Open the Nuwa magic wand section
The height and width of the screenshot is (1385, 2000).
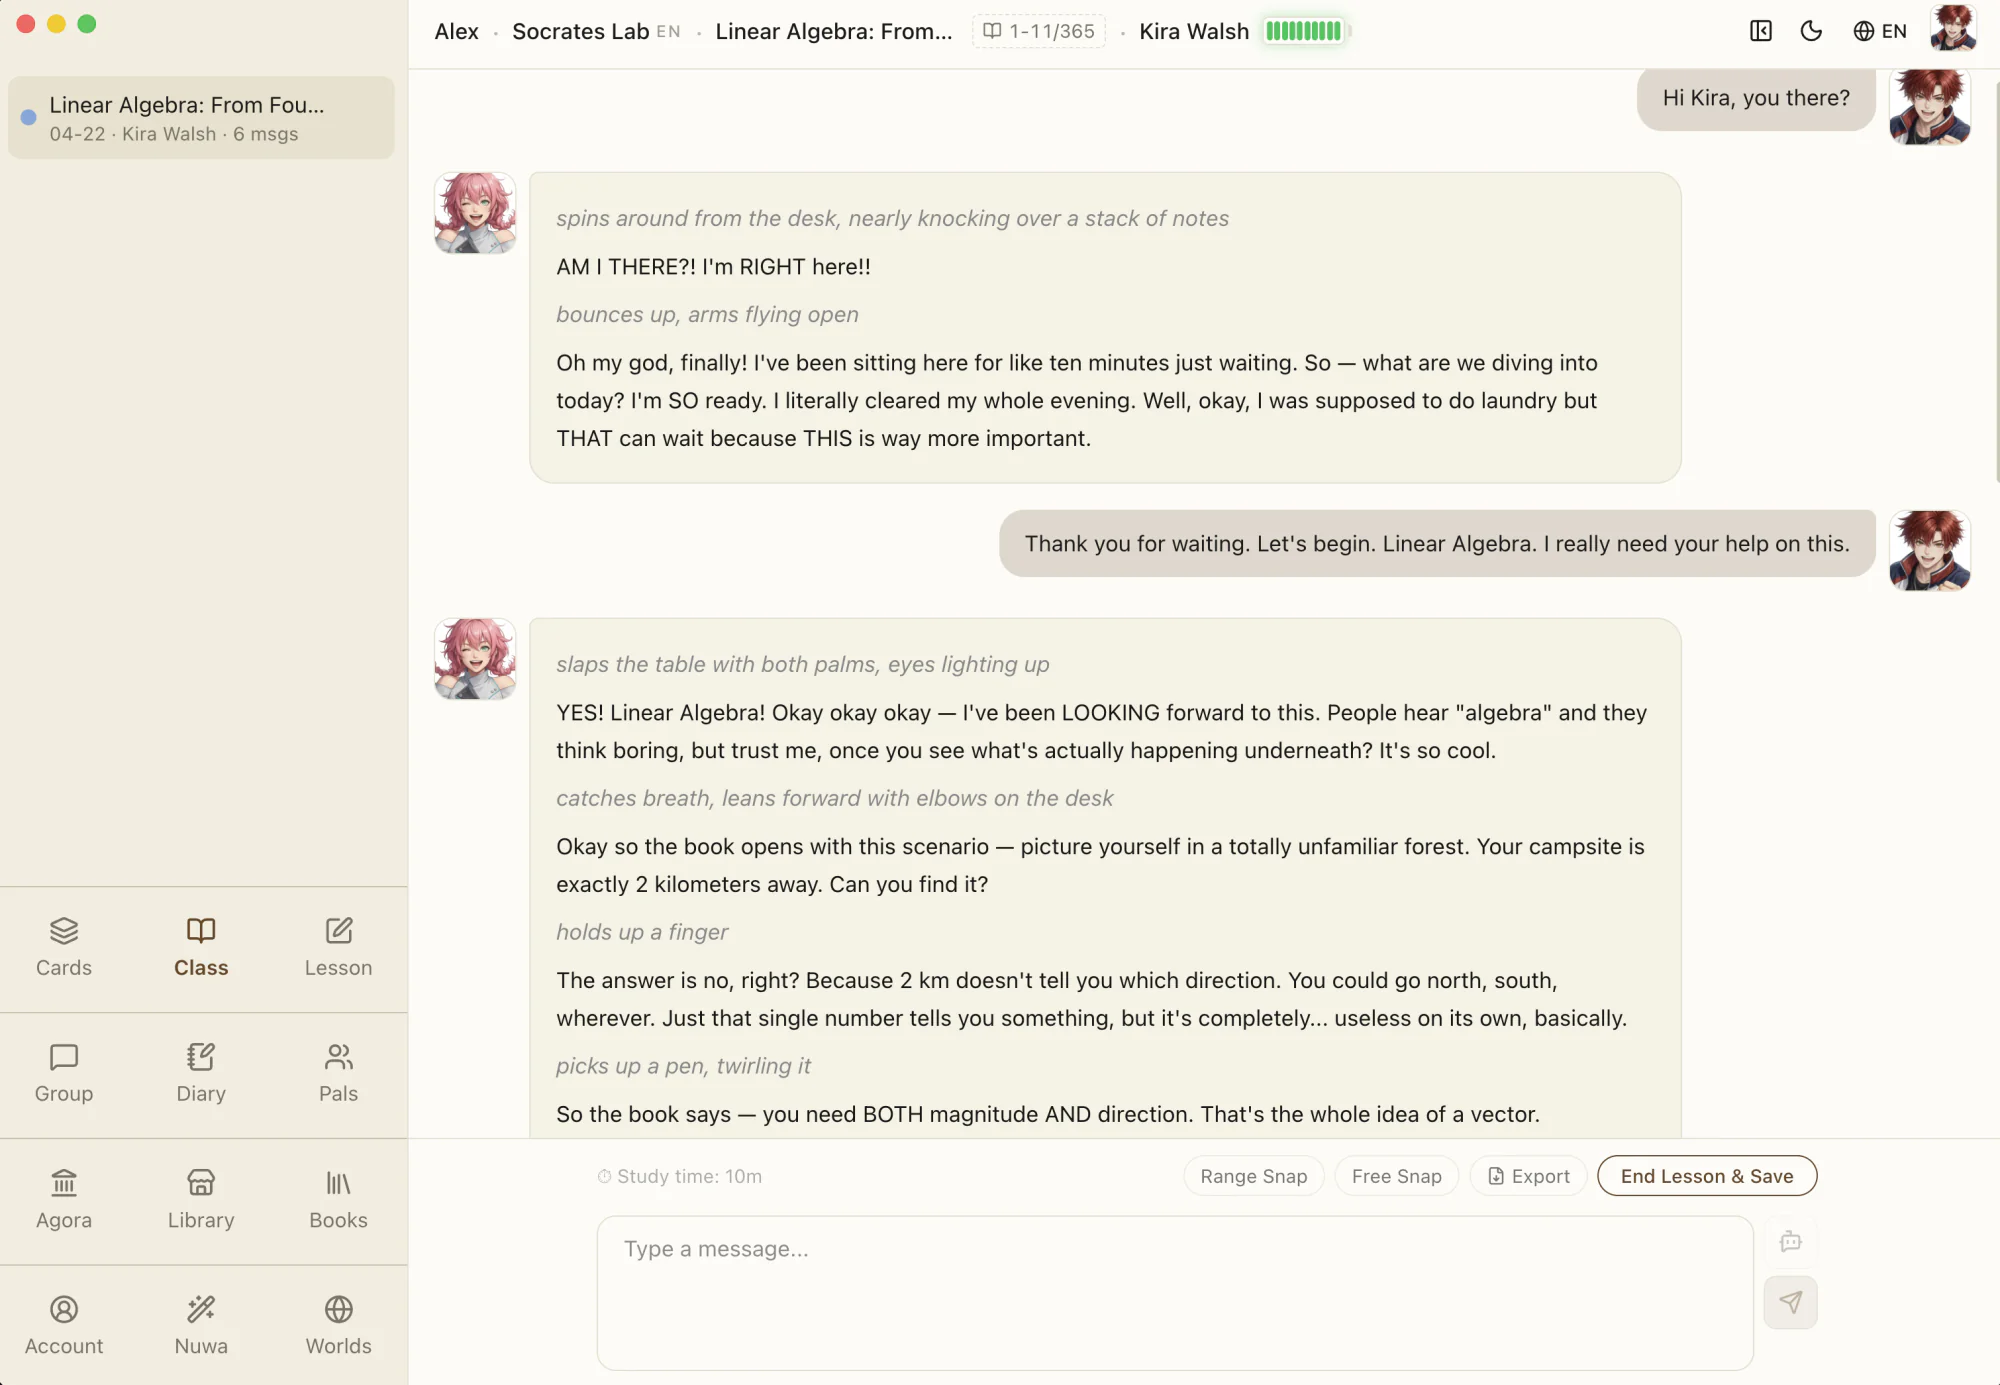coord(201,1326)
